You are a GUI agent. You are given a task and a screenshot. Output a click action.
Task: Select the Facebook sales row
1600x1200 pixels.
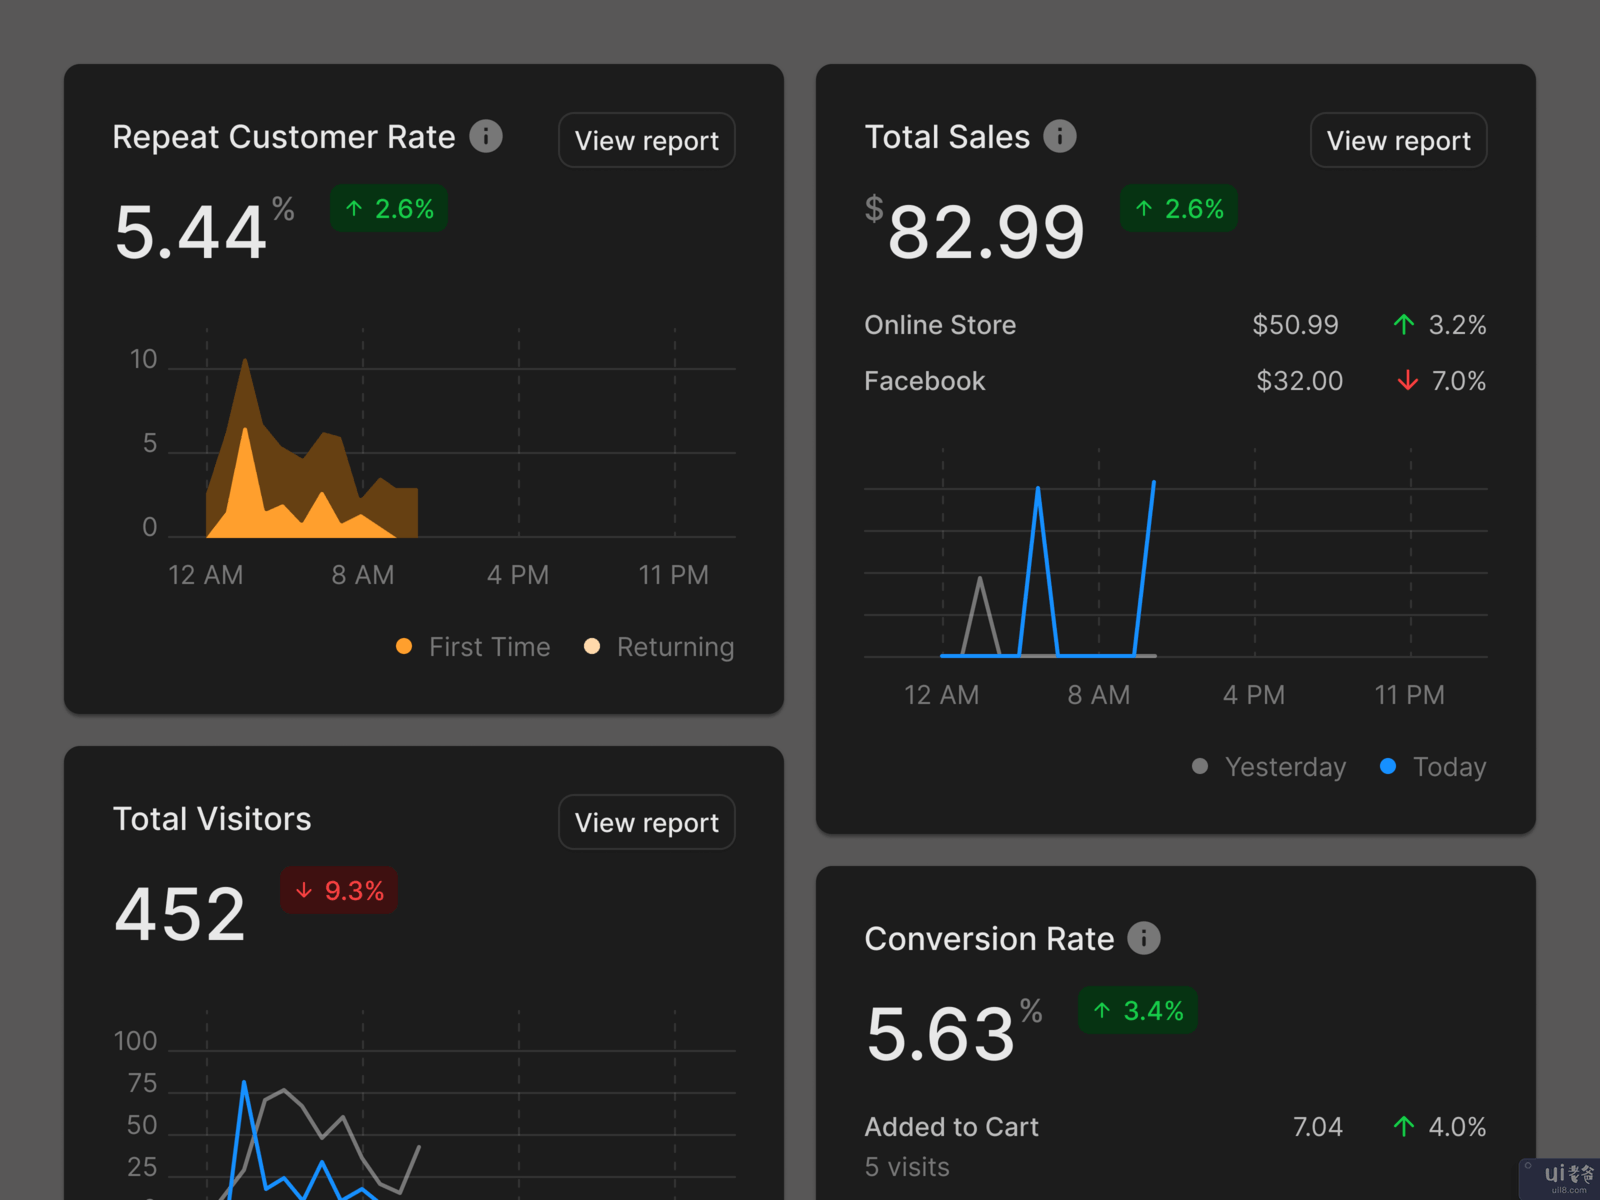[x=925, y=381]
